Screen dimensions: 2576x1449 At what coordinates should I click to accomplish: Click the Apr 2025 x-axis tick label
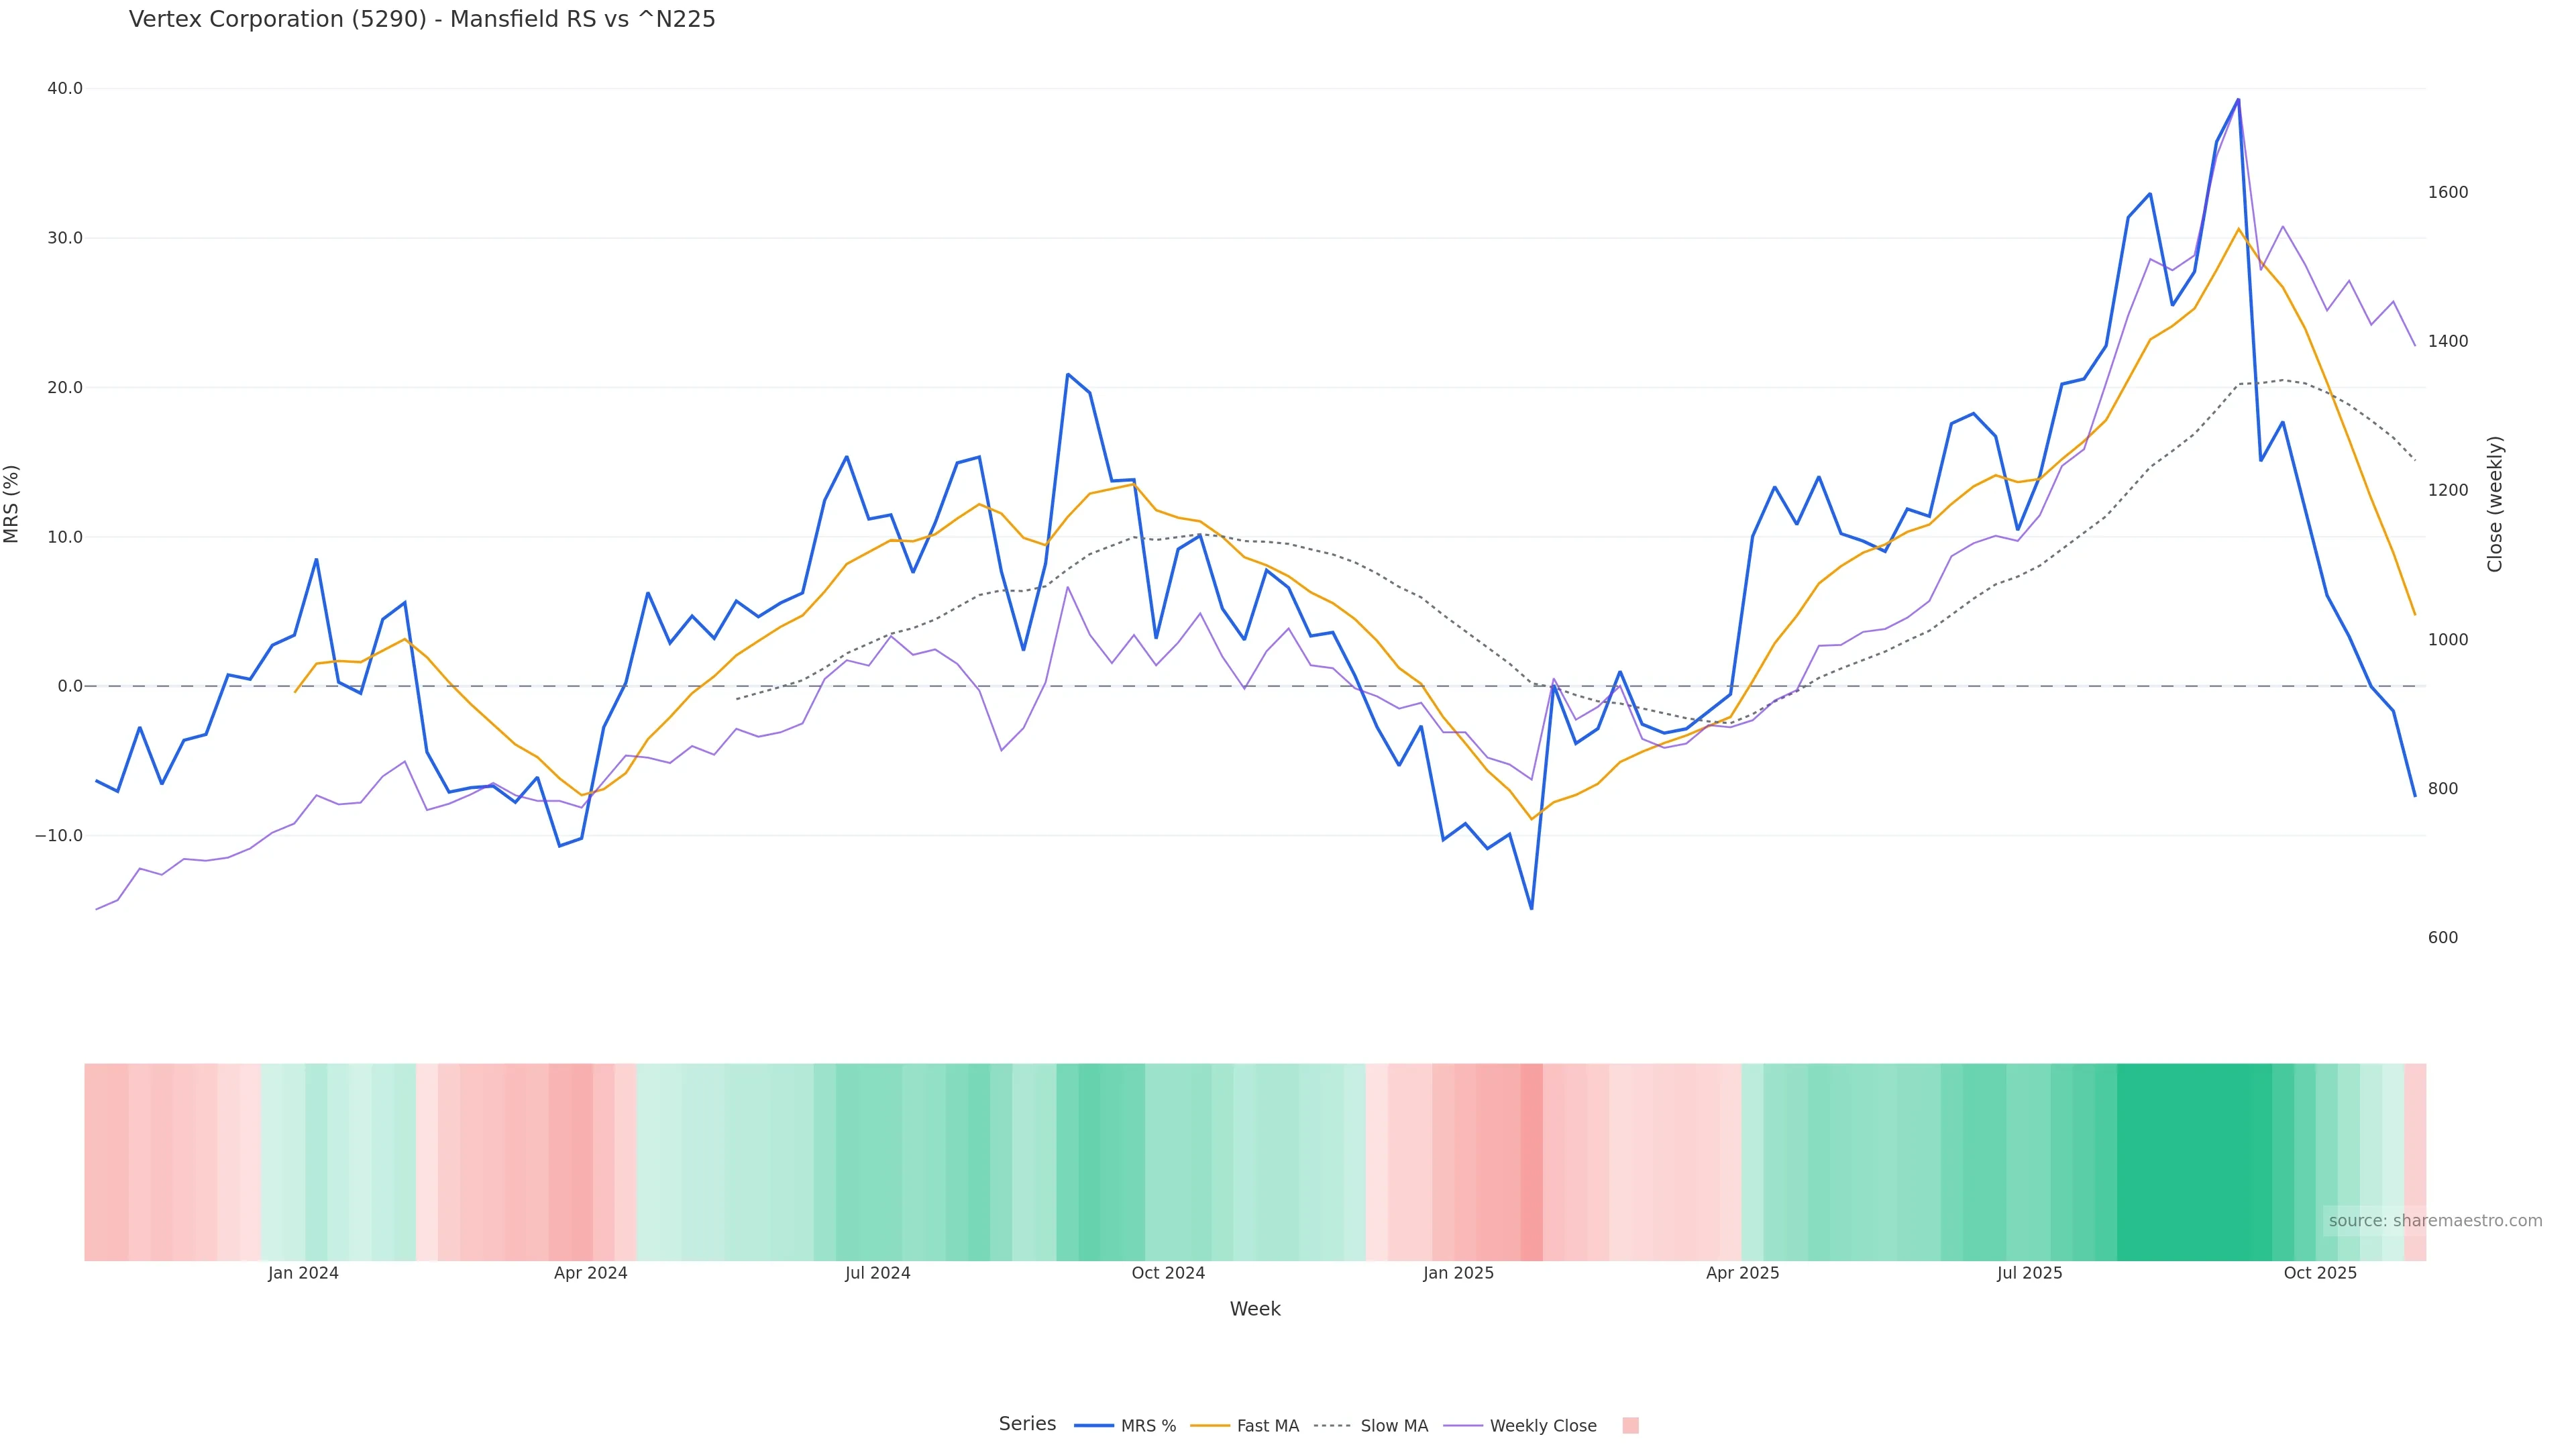point(1742,1273)
